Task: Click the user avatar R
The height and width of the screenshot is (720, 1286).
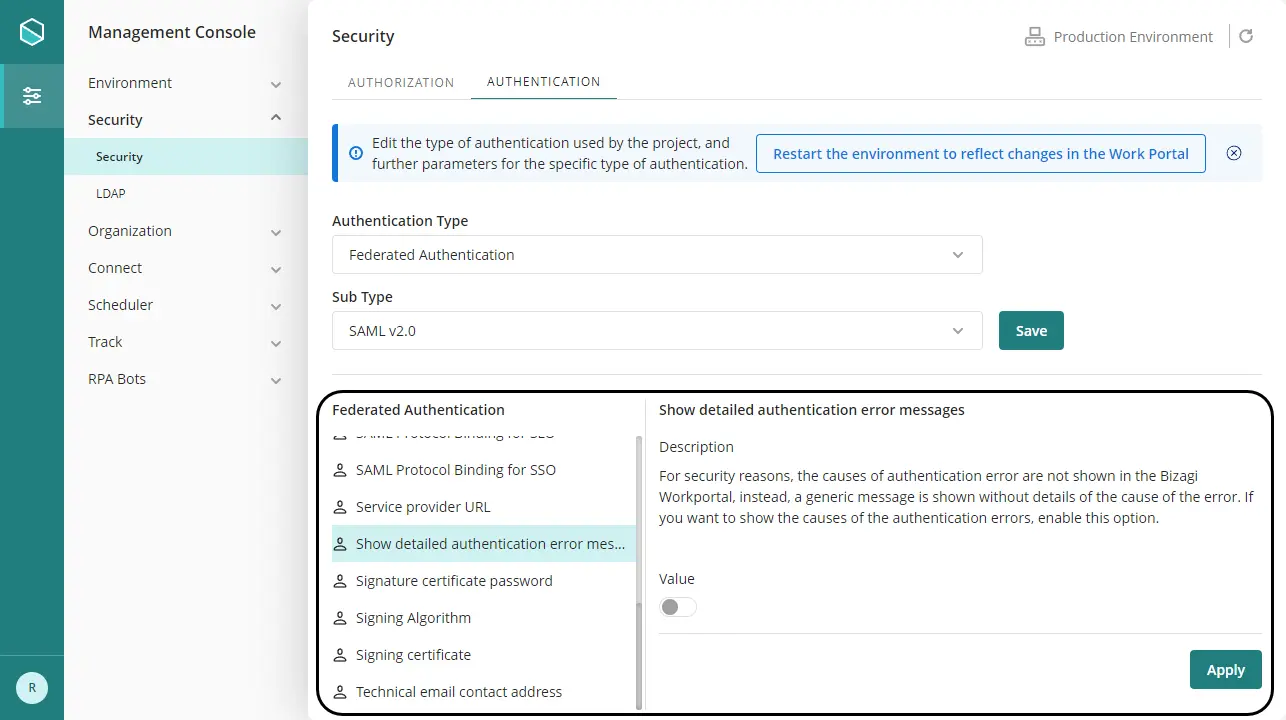Action: coord(32,688)
